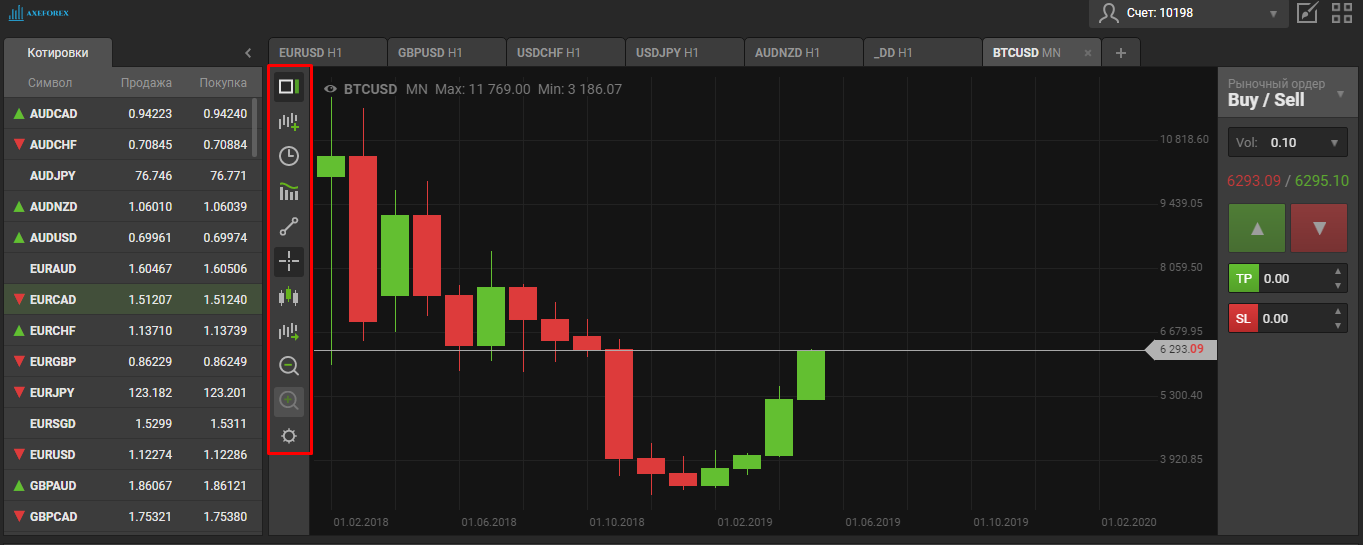Viewport: 1363px width, 545px height.
Task: Switch to the USDJPY H1 chart tab
Action: coord(683,52)
